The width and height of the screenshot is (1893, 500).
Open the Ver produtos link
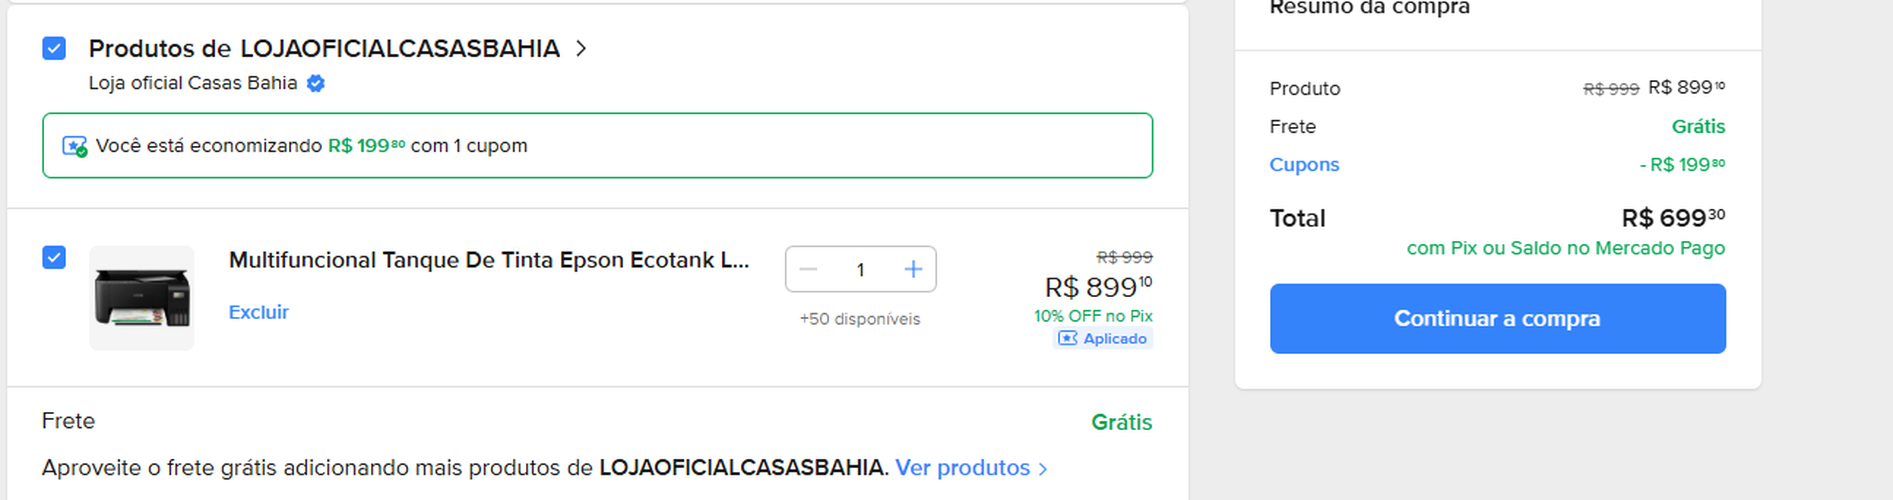[962, 468]
